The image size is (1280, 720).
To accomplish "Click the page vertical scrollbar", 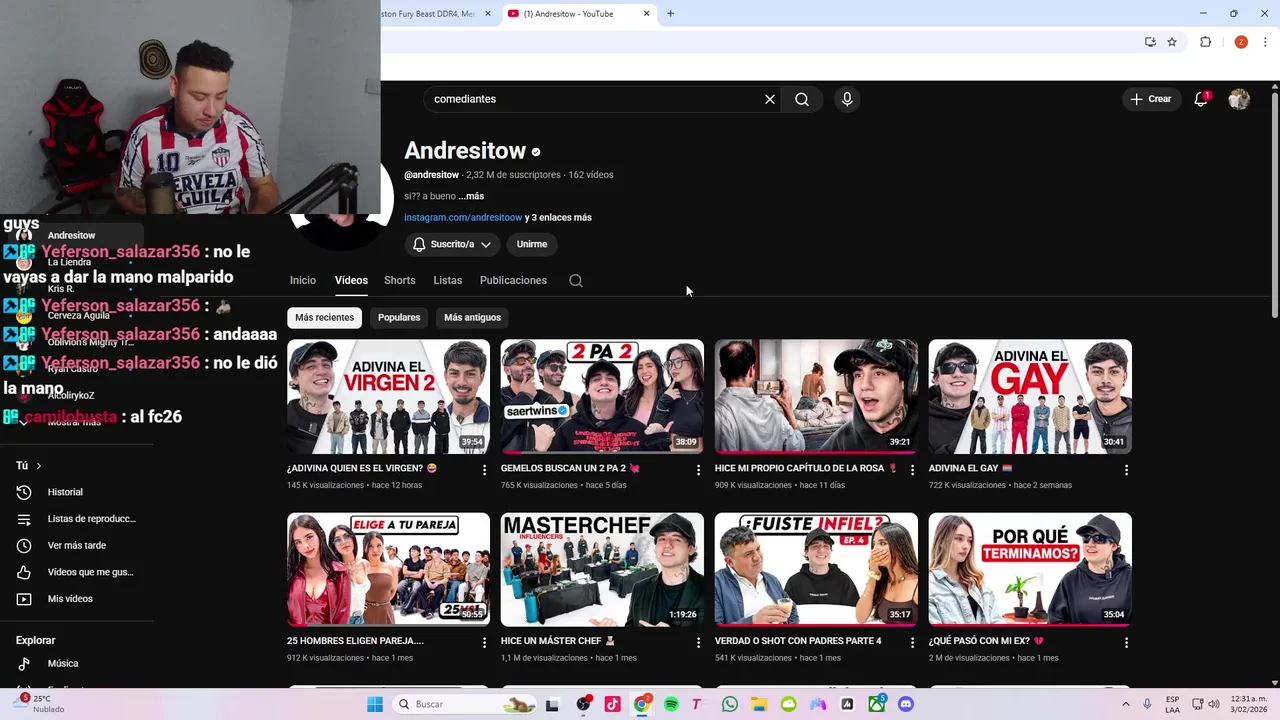I will [x=1274, y=205].
